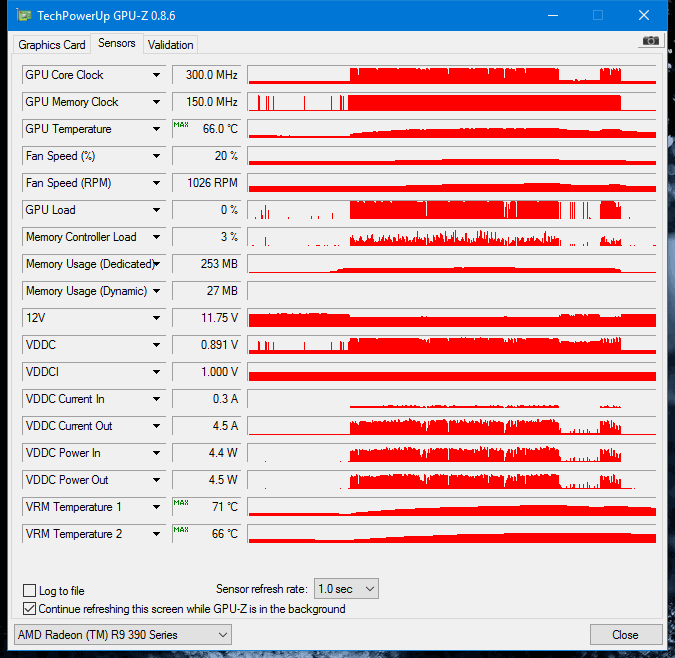Enable the Log to file checkbox
This screenshot has height=658, width=675.
tap(29, 590)
